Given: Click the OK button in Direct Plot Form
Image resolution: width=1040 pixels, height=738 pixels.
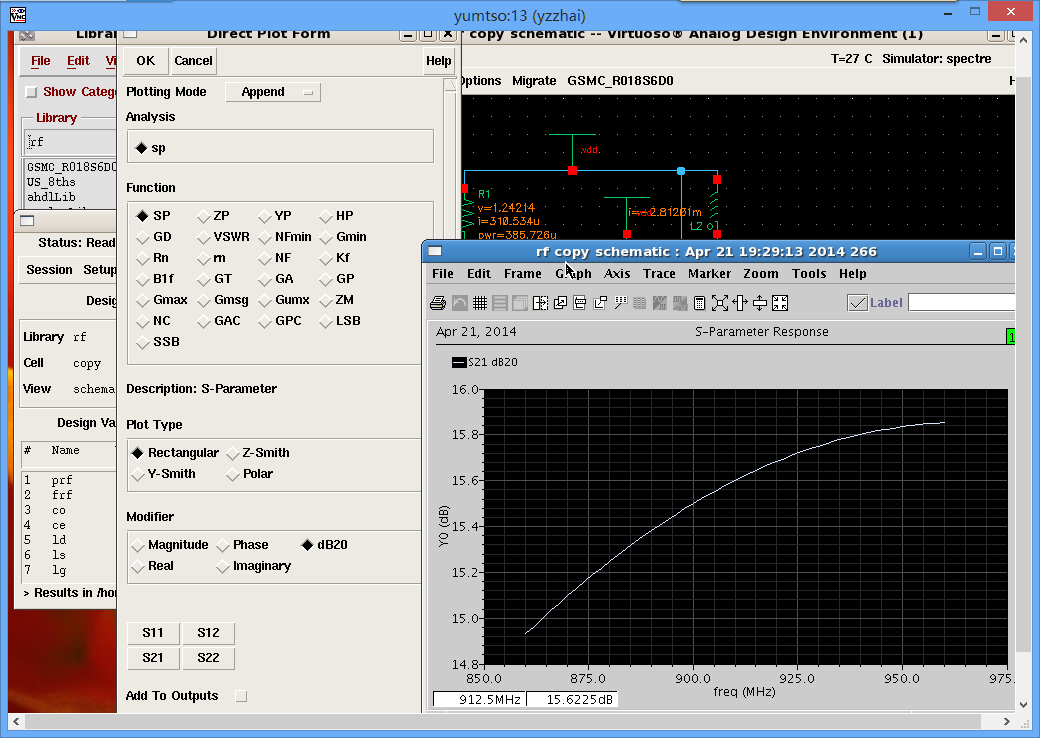Looking at the screenshot, I should point(145,61).
